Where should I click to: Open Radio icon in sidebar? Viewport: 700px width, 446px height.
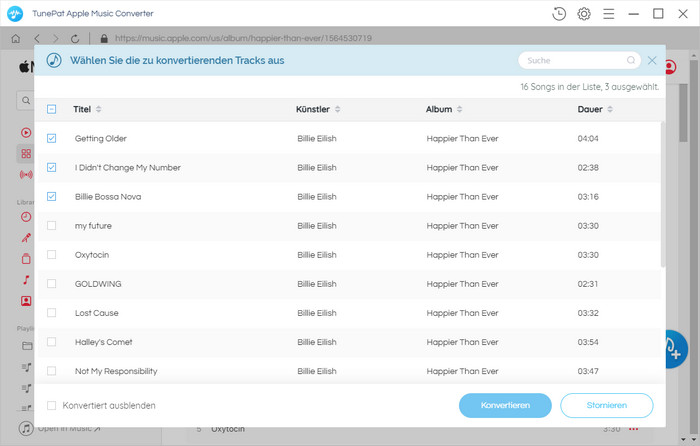click(26, 175)
